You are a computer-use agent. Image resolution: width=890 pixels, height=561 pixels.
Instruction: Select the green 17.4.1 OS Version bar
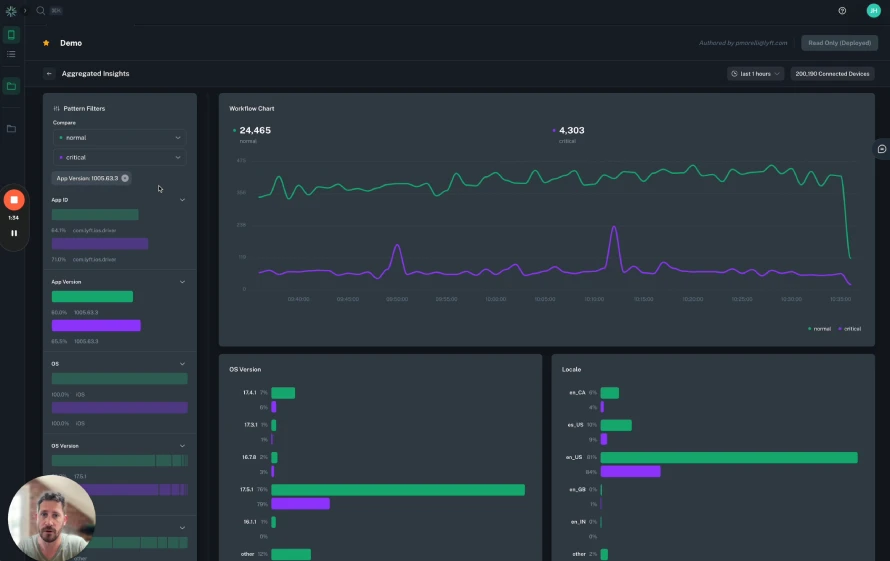(x=283, y=393)
